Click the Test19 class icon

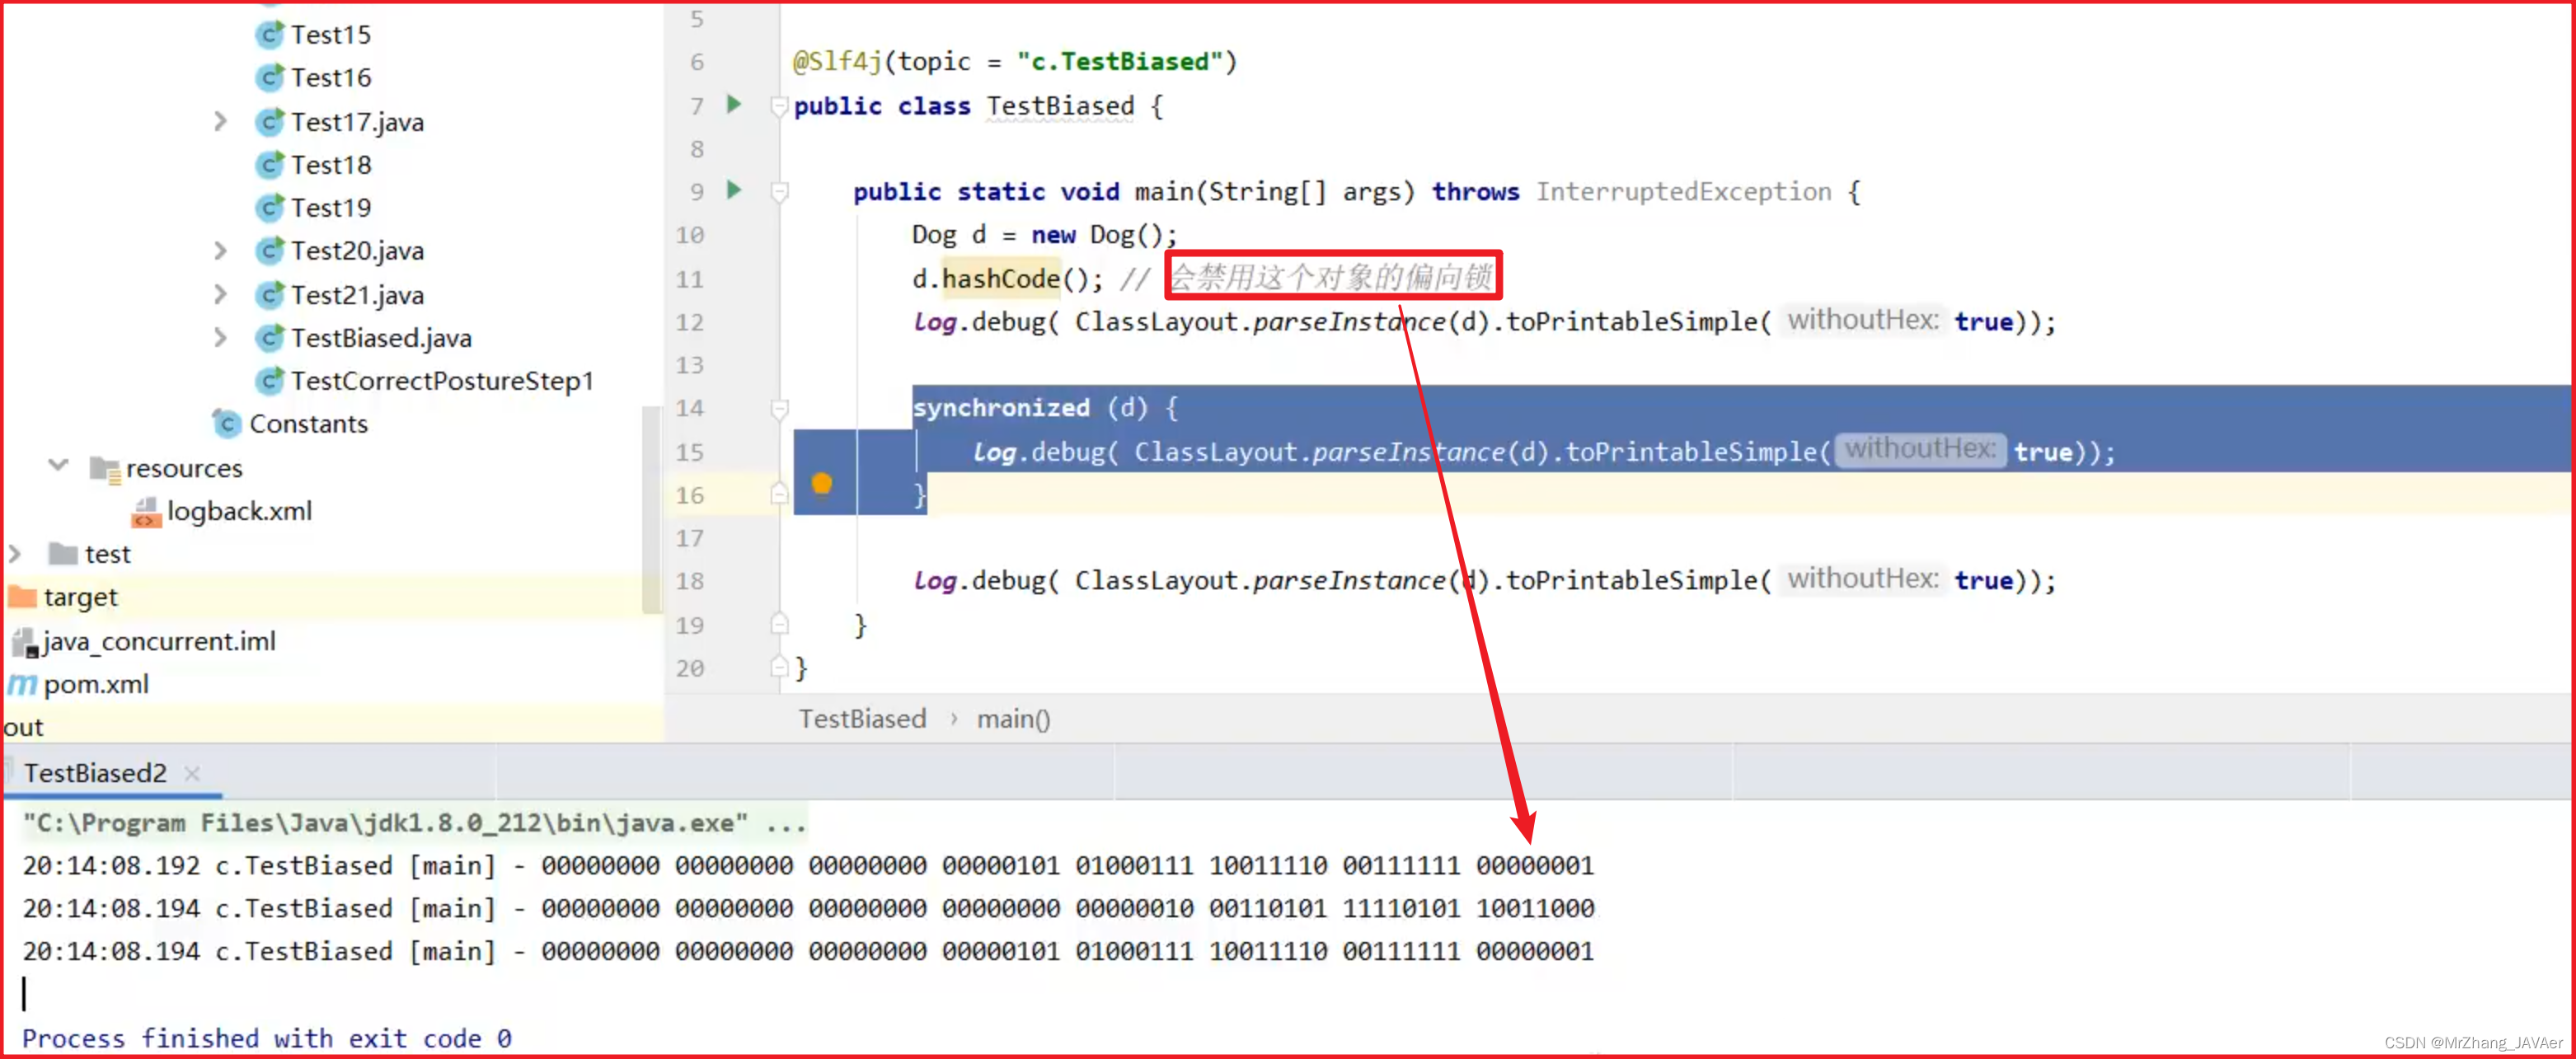269,208
